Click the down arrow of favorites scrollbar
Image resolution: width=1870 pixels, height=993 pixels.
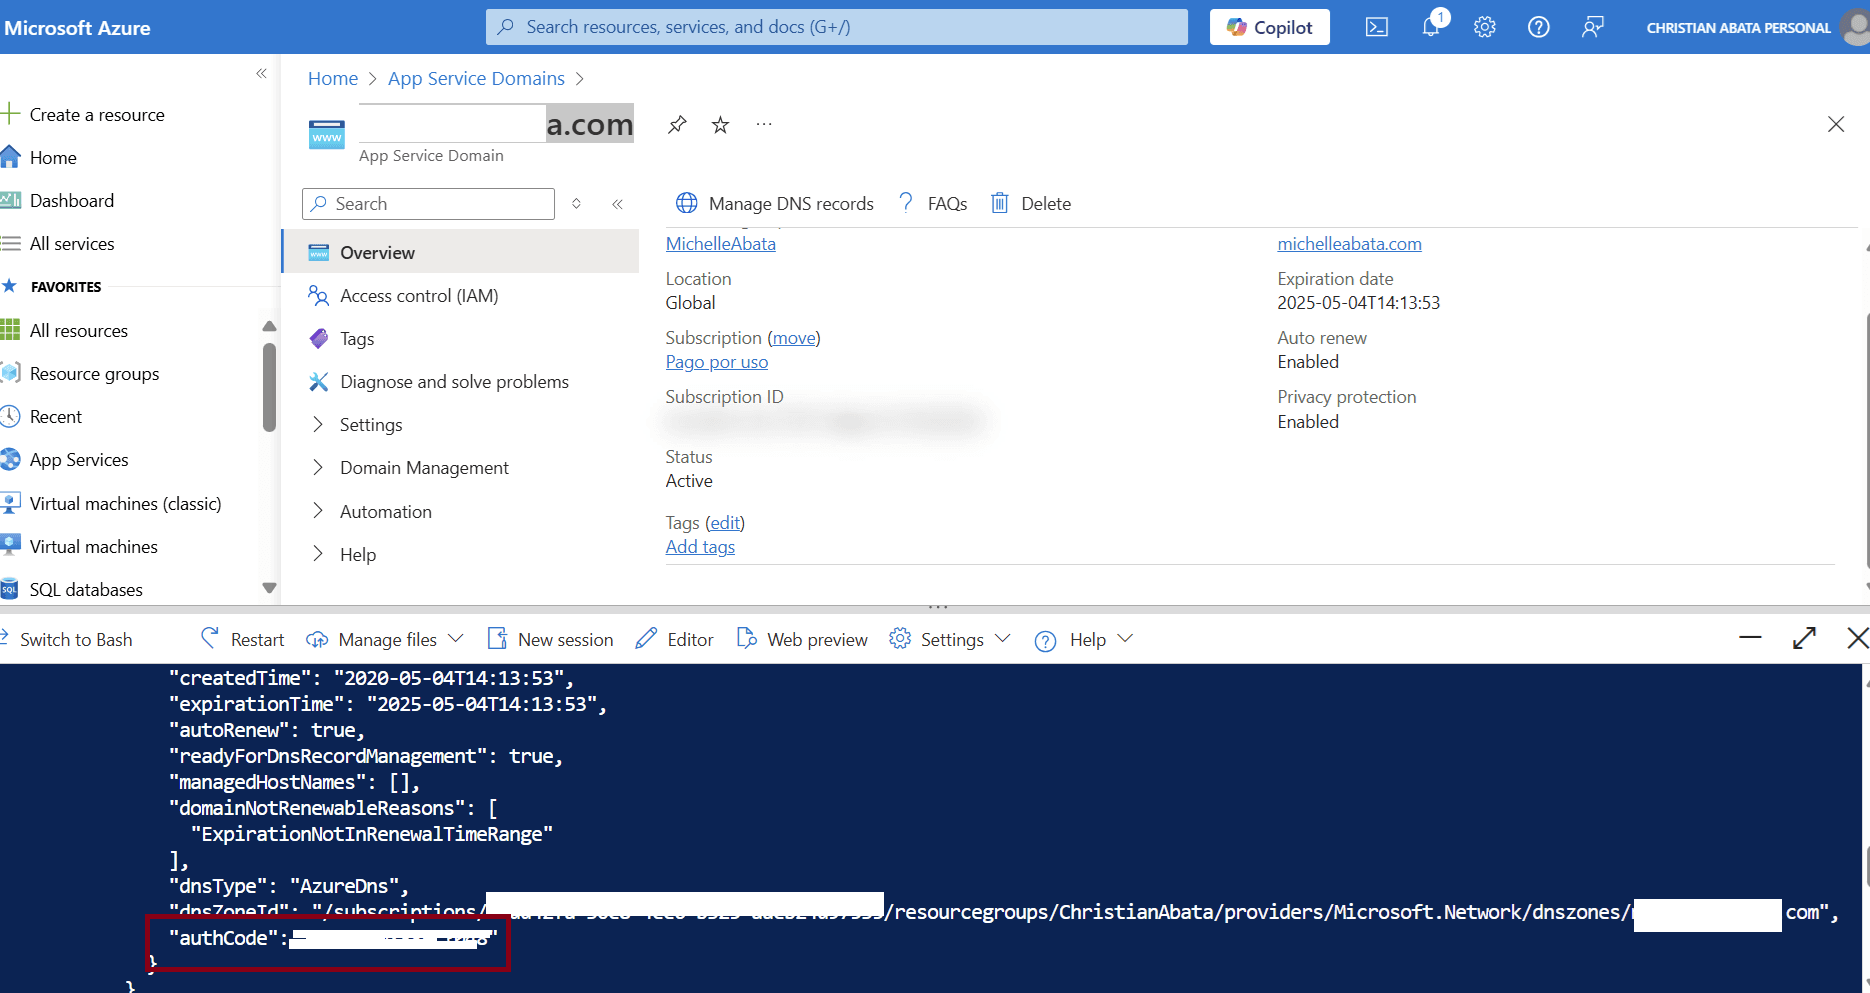269,588
